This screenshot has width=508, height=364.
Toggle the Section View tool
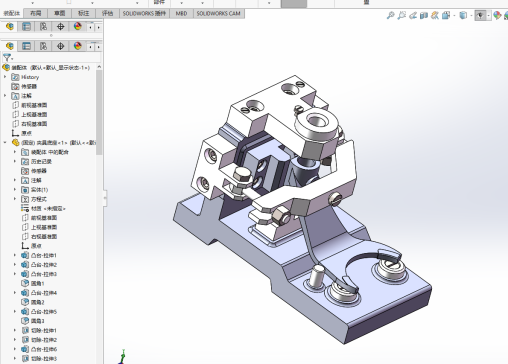click(x=424, y=15)
